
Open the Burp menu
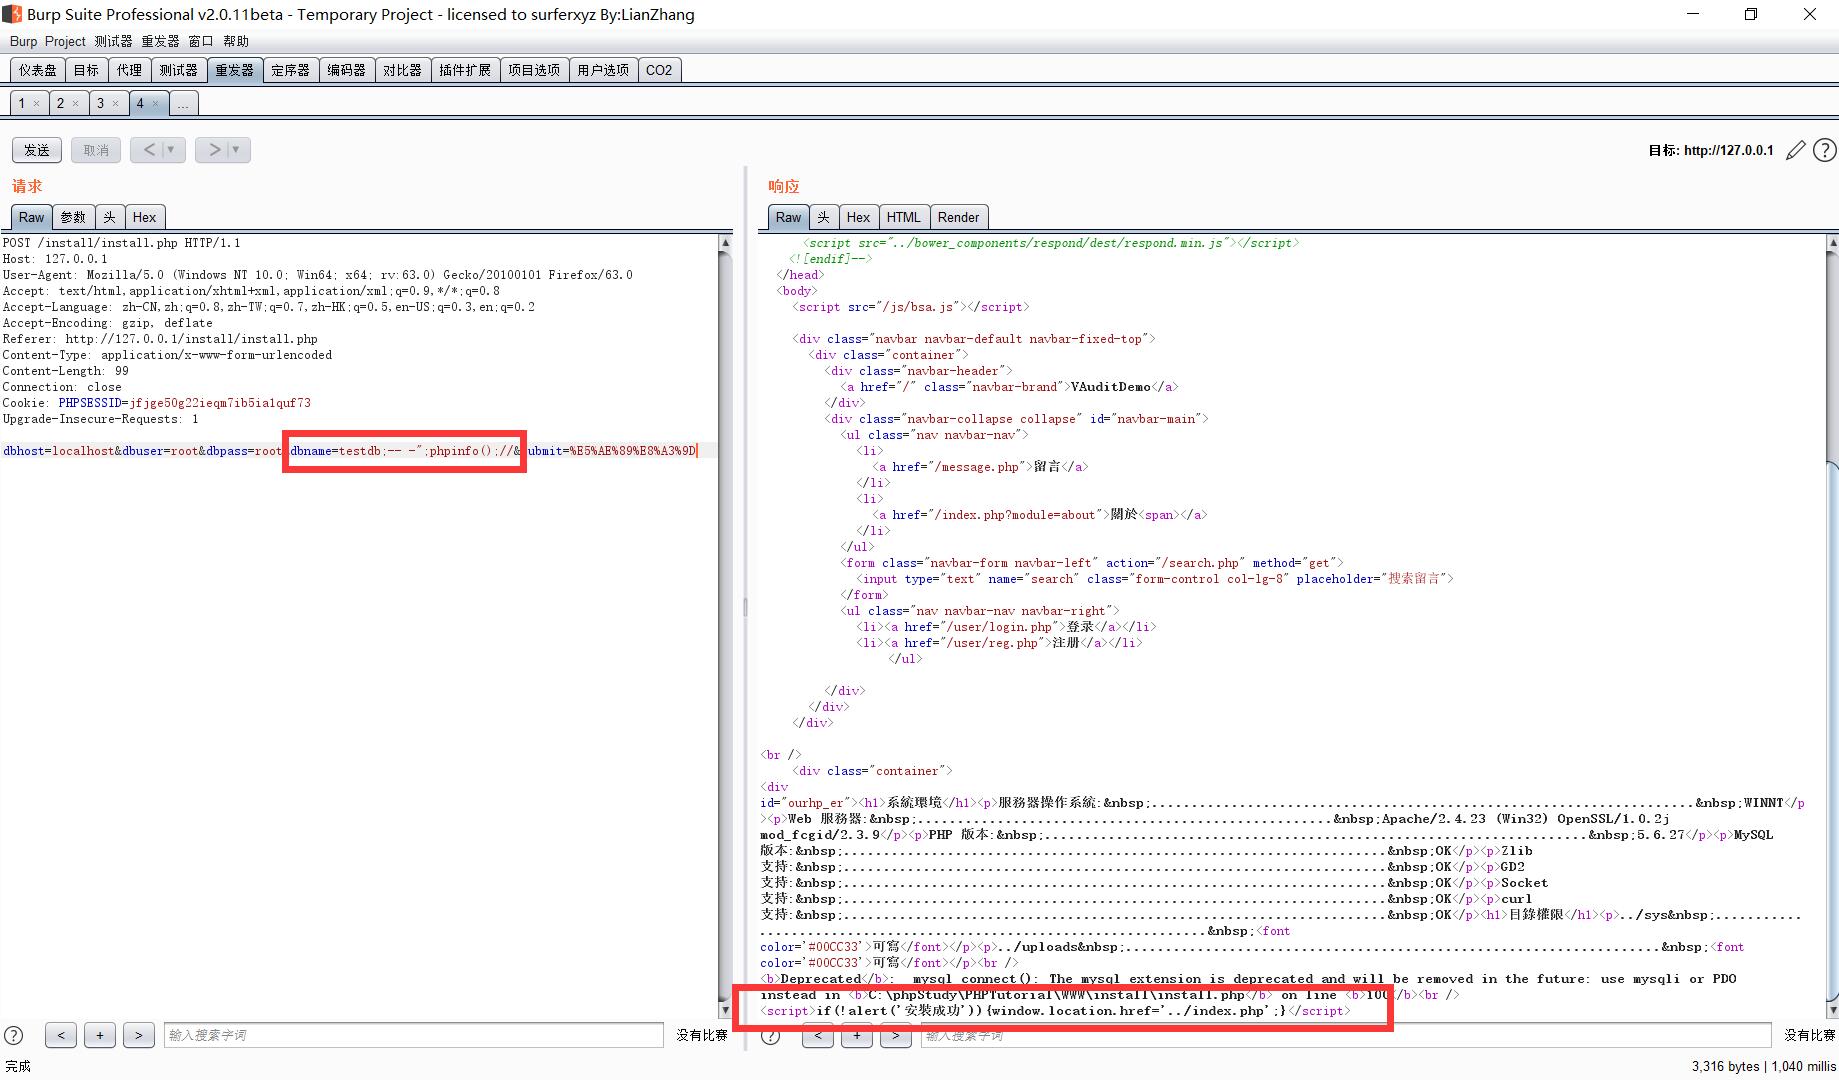click(23, 41)
